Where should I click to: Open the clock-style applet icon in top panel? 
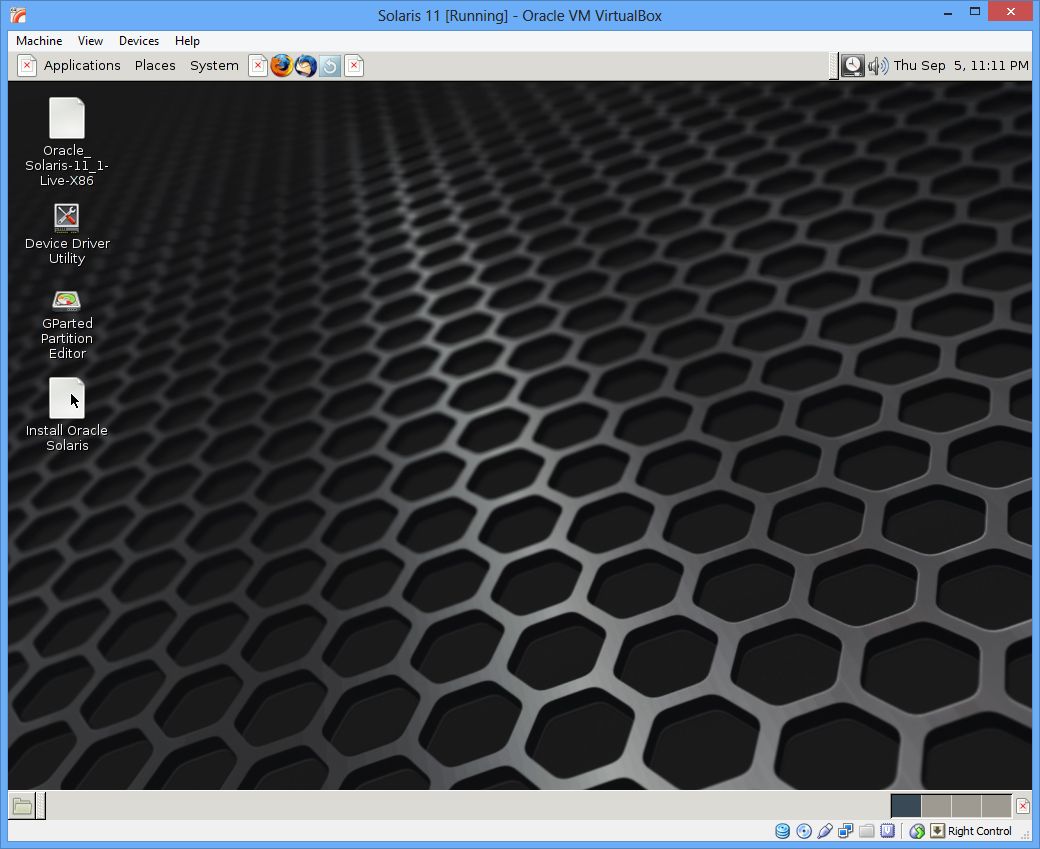pyautogui.click(x=852, y=66)
